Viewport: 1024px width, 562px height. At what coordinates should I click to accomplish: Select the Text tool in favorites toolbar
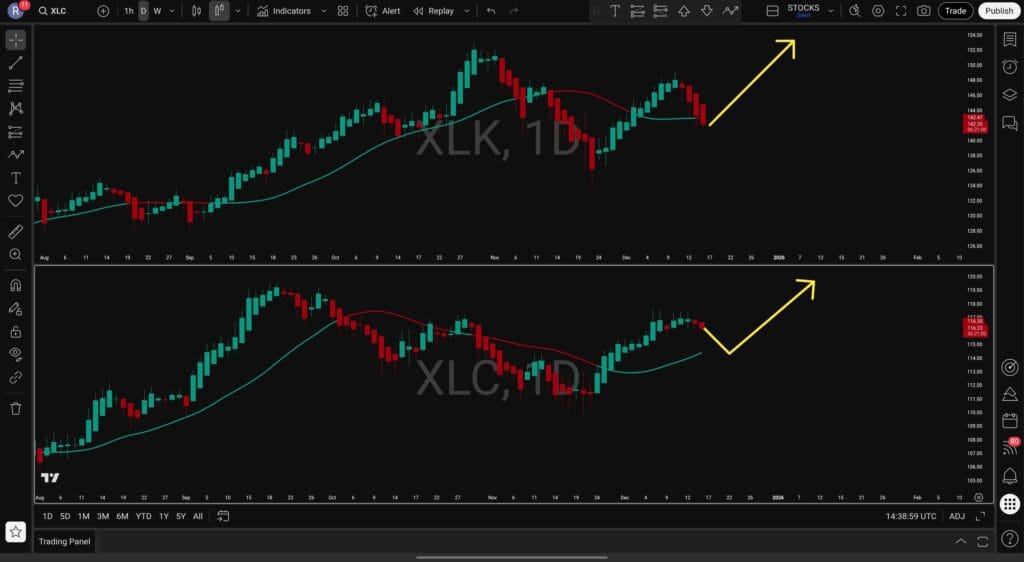click(615, 11)
